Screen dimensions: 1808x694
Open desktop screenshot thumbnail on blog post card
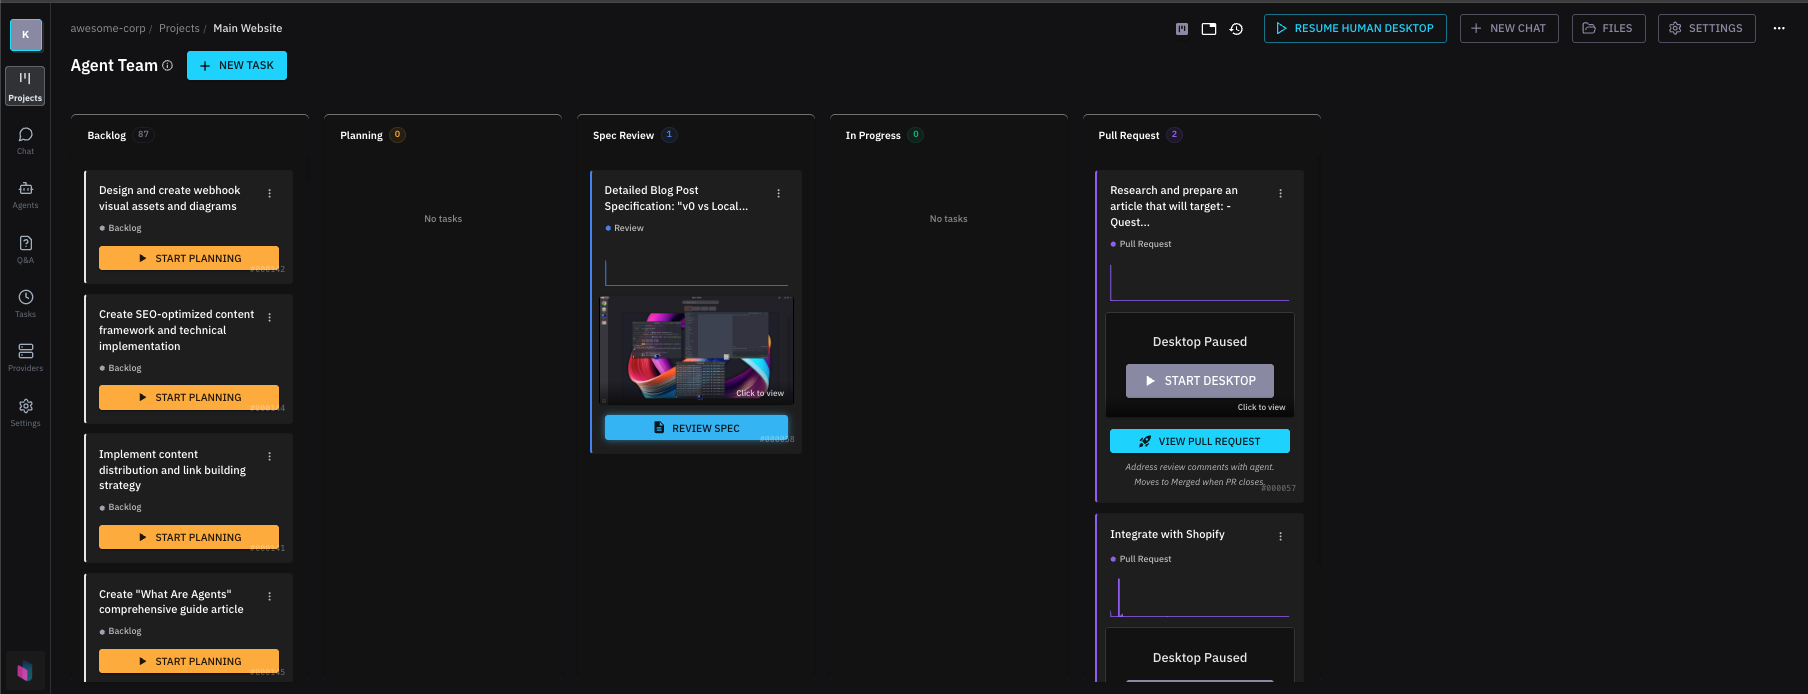(696, 350)
